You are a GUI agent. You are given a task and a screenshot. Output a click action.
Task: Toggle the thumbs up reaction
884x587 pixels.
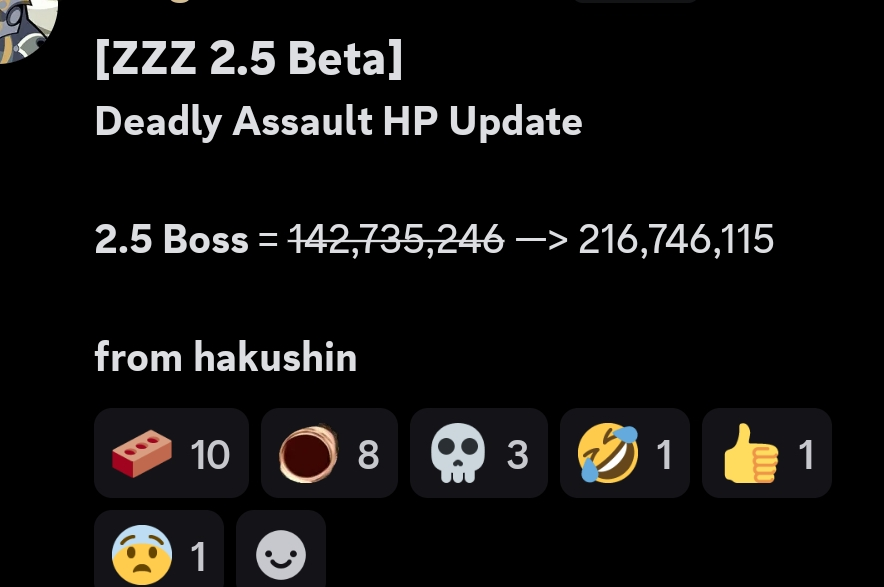767,453
